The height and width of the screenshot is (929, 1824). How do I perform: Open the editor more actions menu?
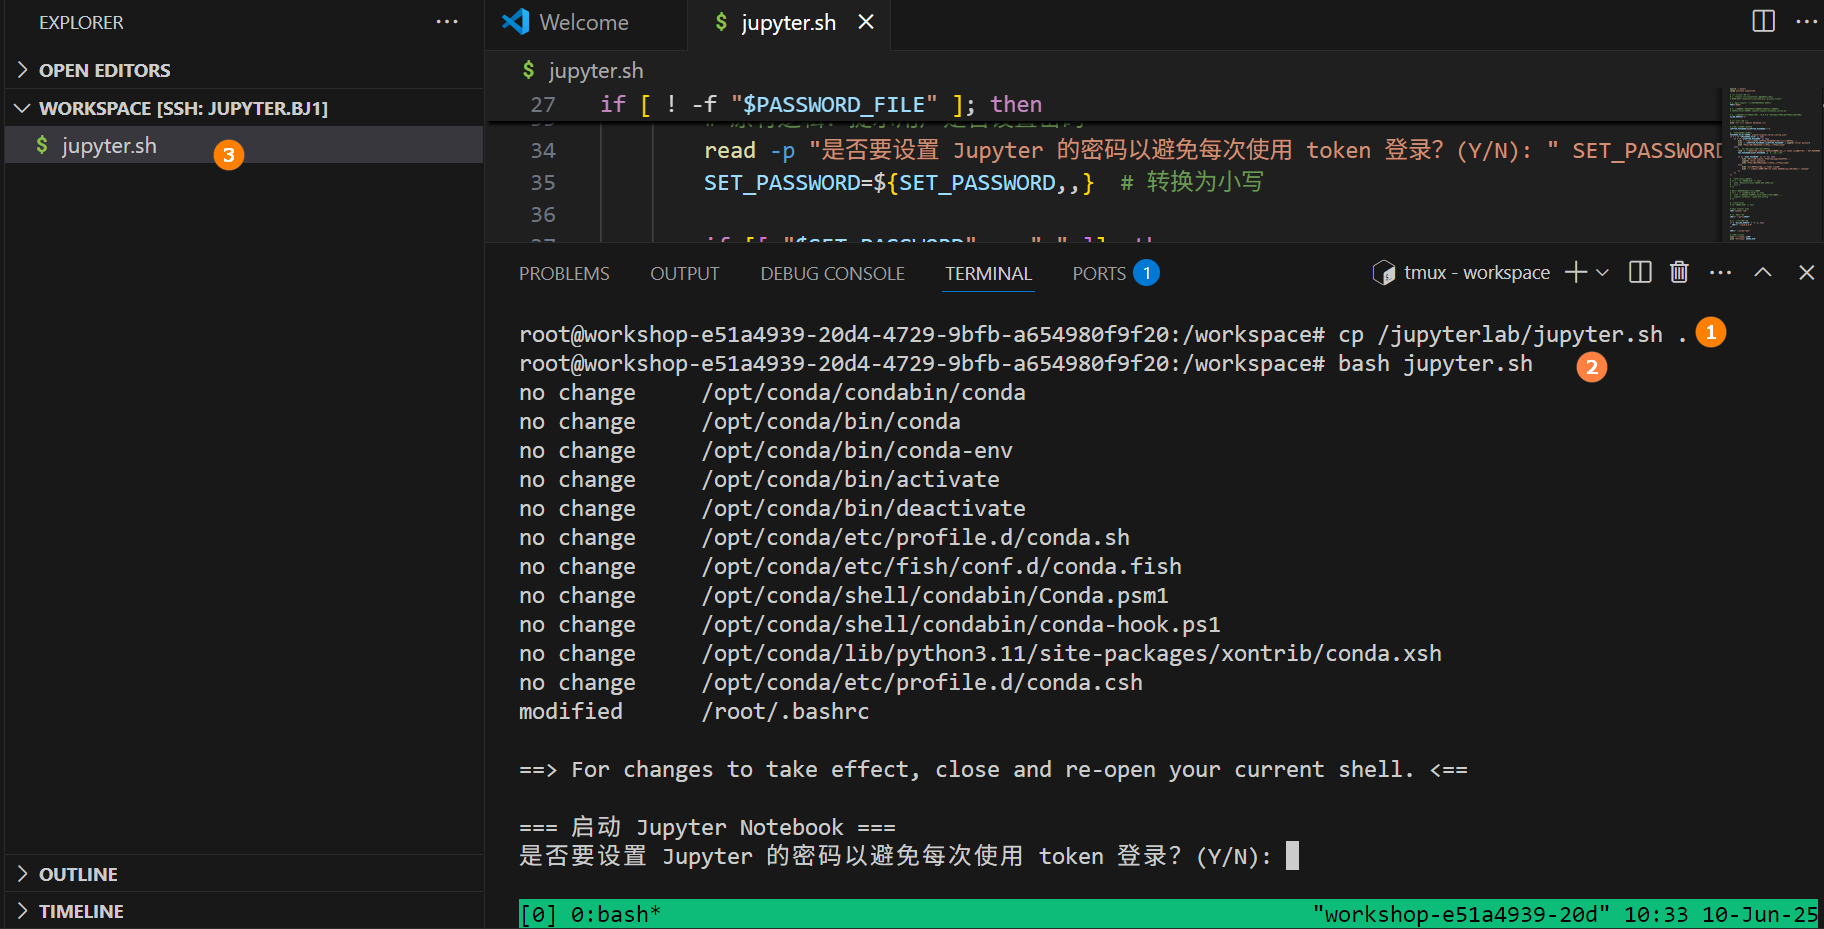pyautogui.click(x=1806, y=21)
